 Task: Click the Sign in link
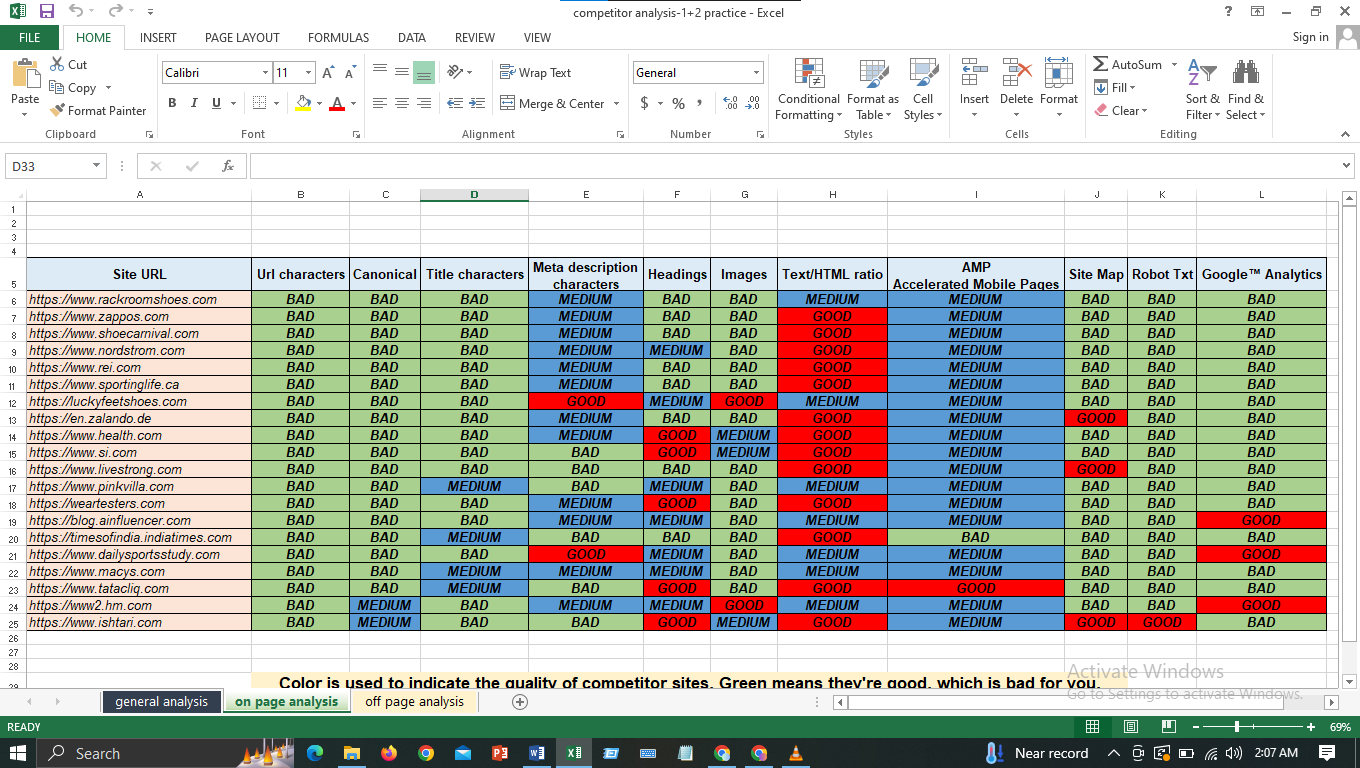(1310, 37)
